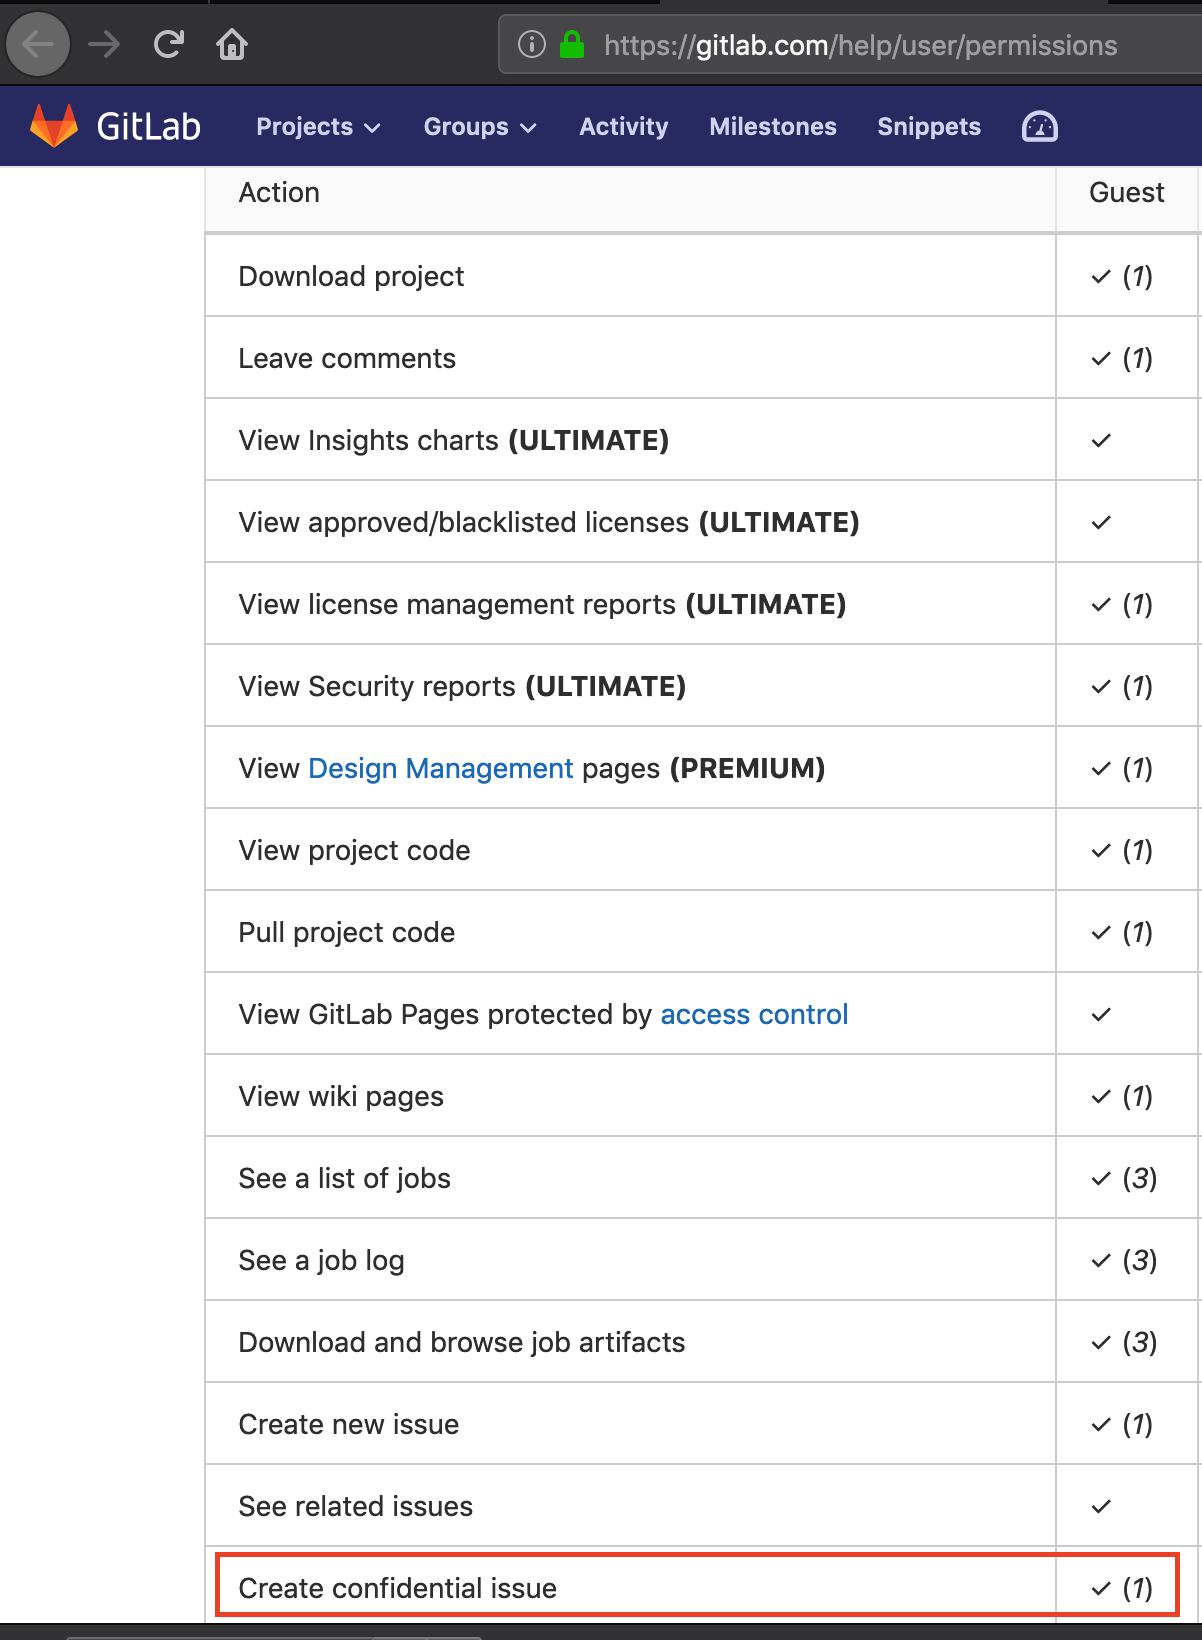The width and height of the screenshot is (1202, 1640).
Task: Click the URL address bar field
Action: point(860,45)
